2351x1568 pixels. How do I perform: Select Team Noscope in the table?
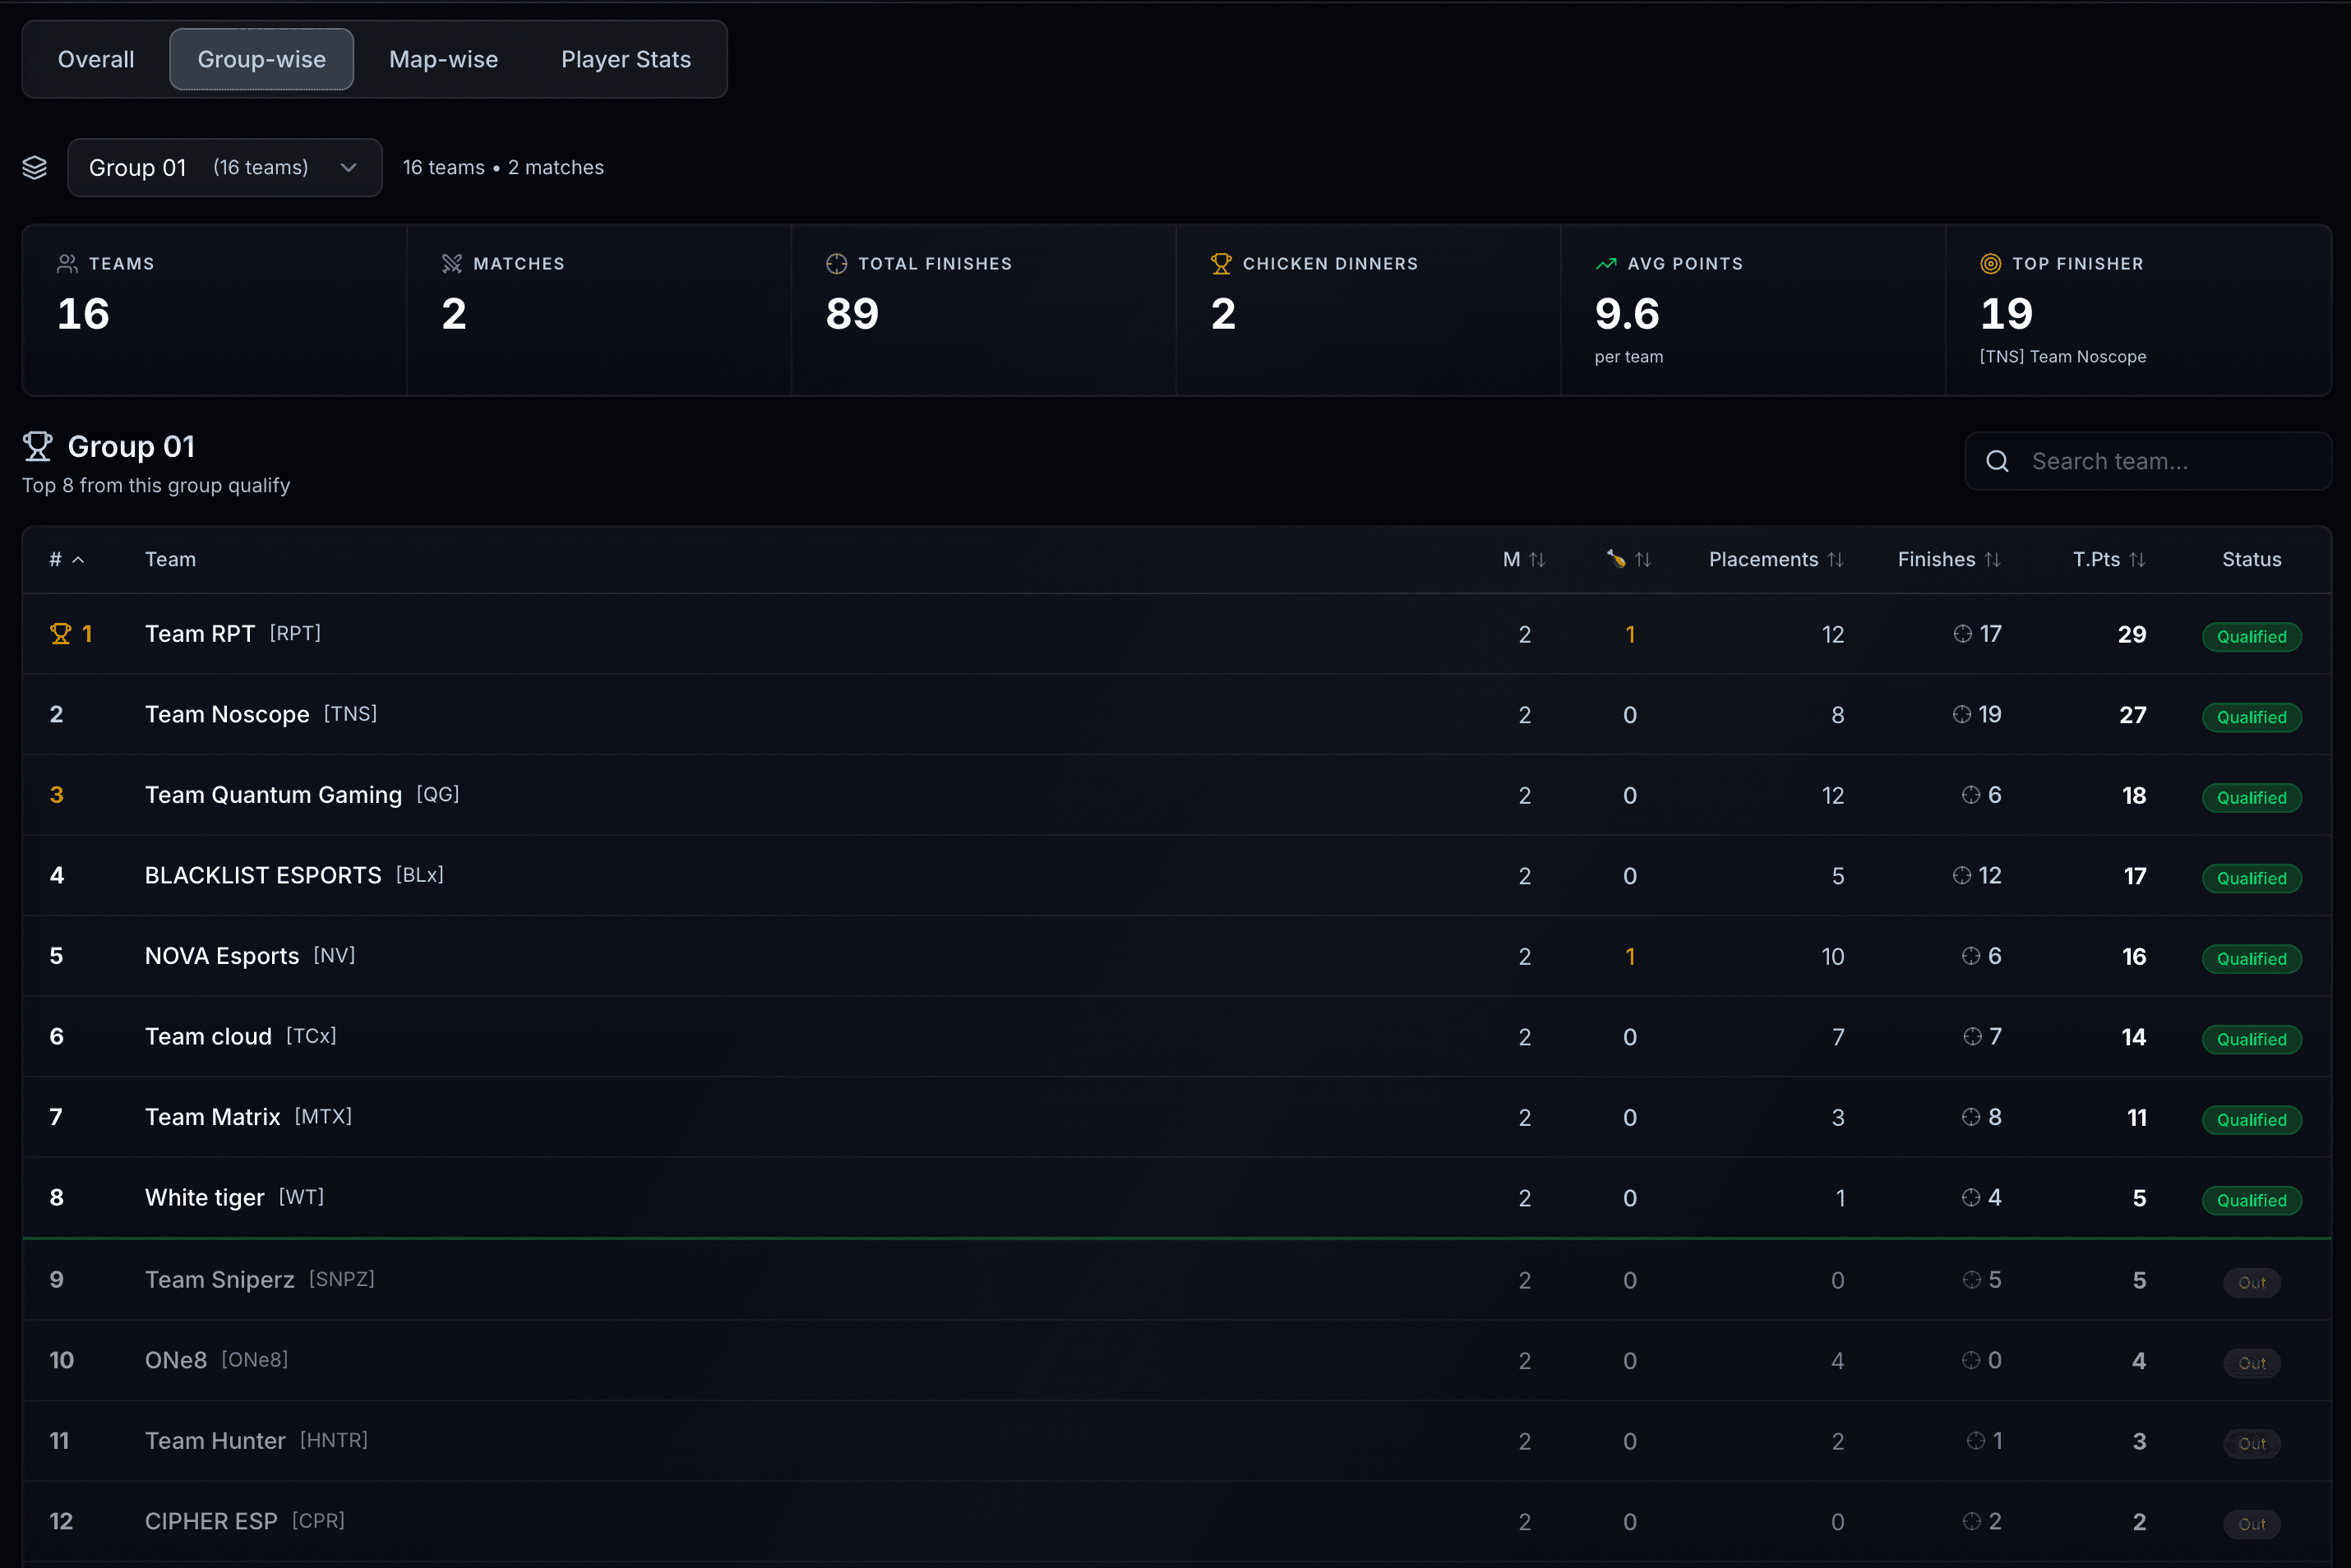click(227, 714)
